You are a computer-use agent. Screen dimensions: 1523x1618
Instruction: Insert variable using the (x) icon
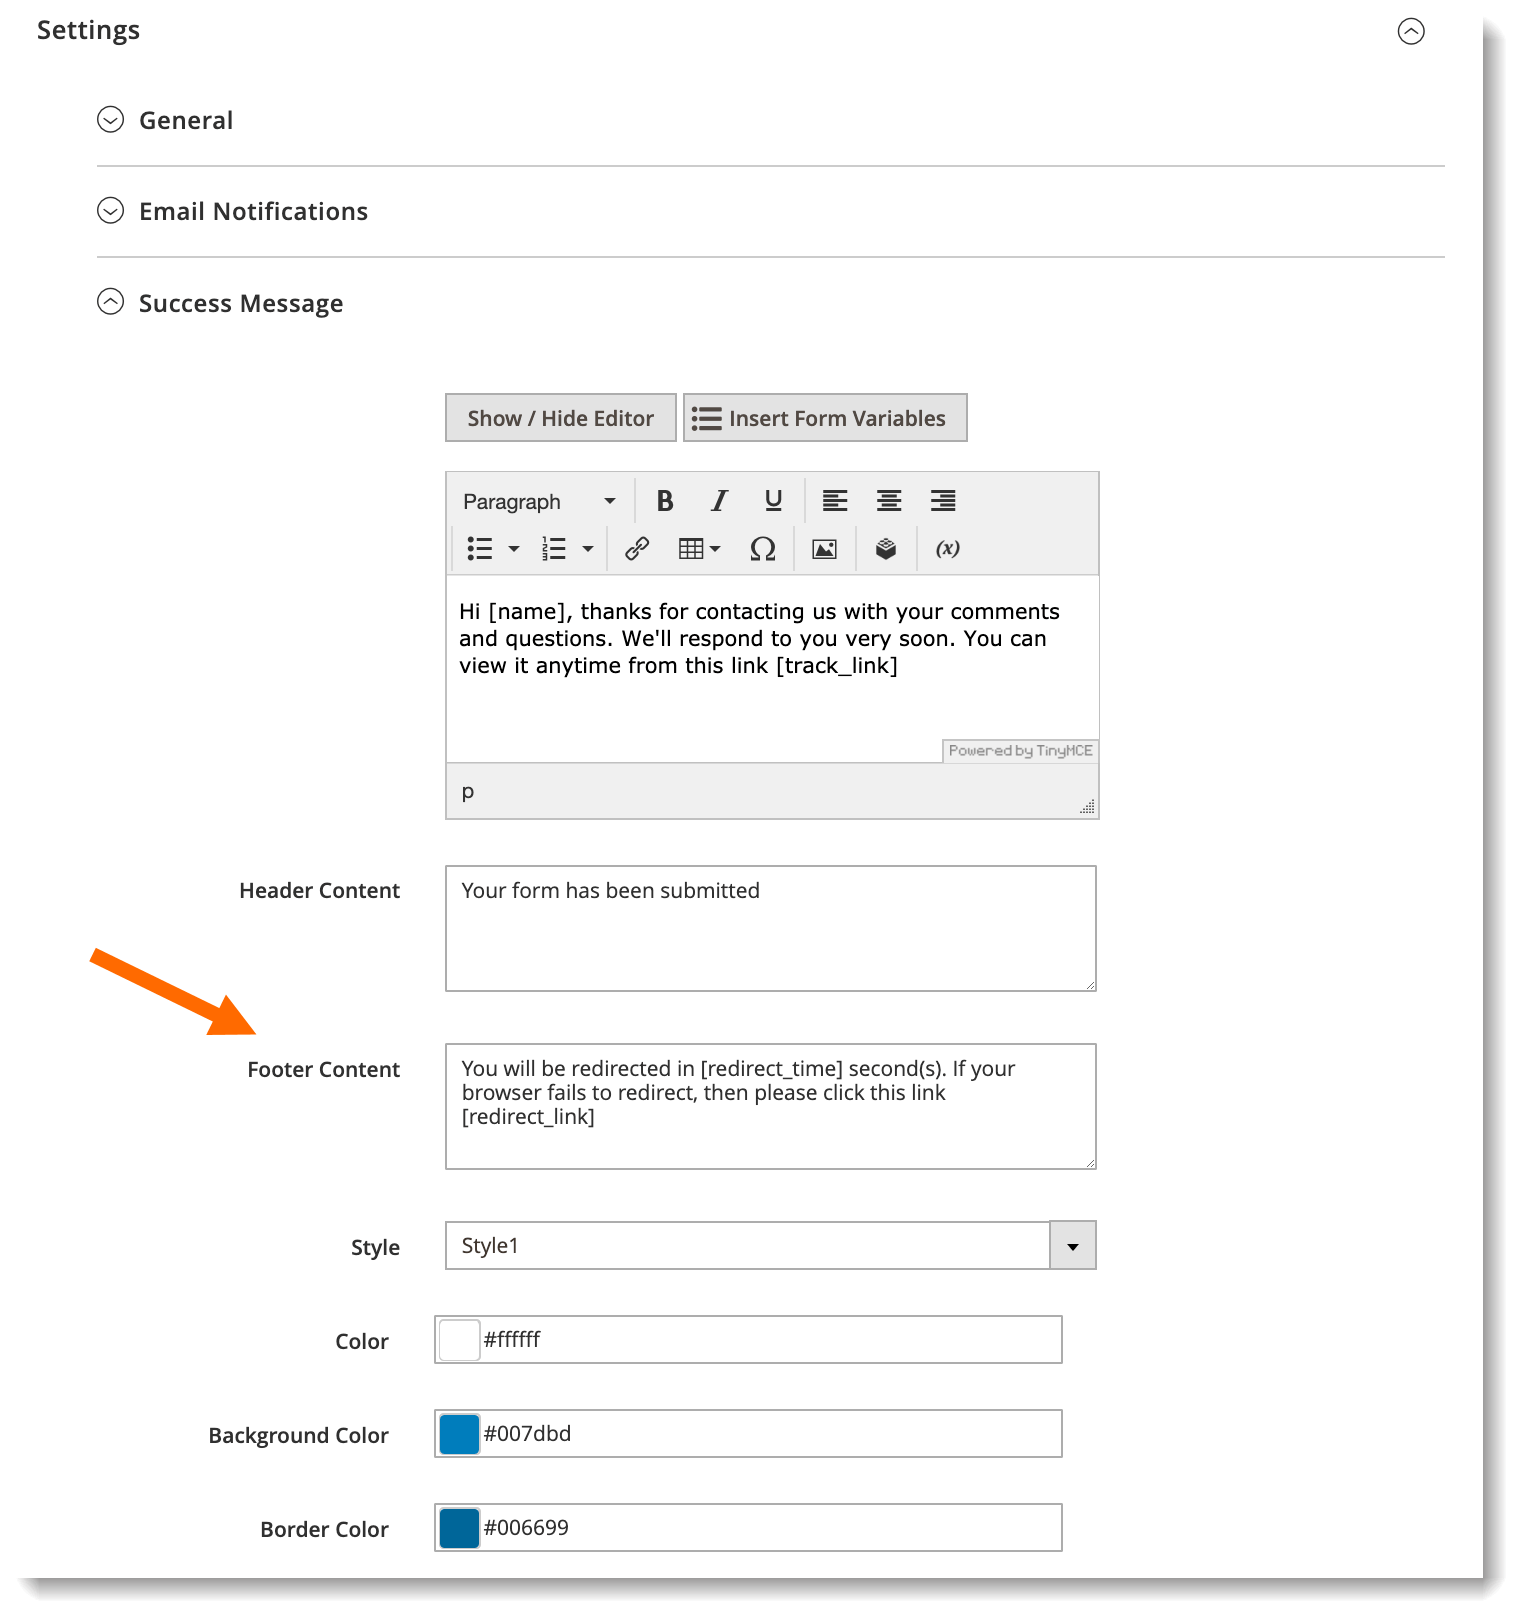(948, 549)
